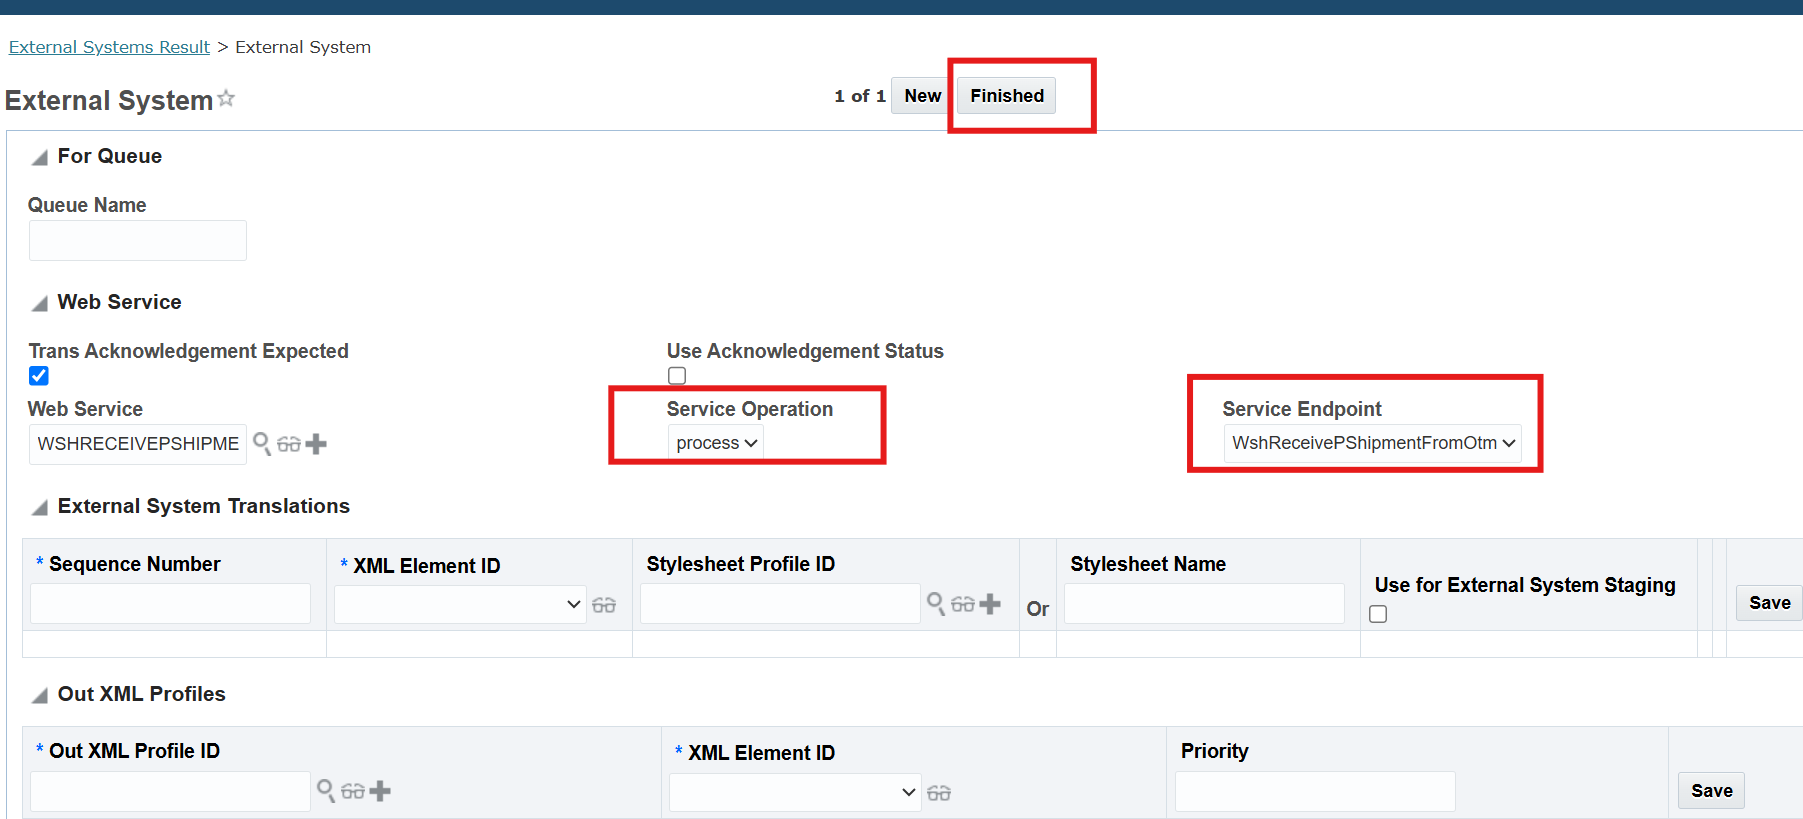Focus the Web Service text field

point(138,444)
